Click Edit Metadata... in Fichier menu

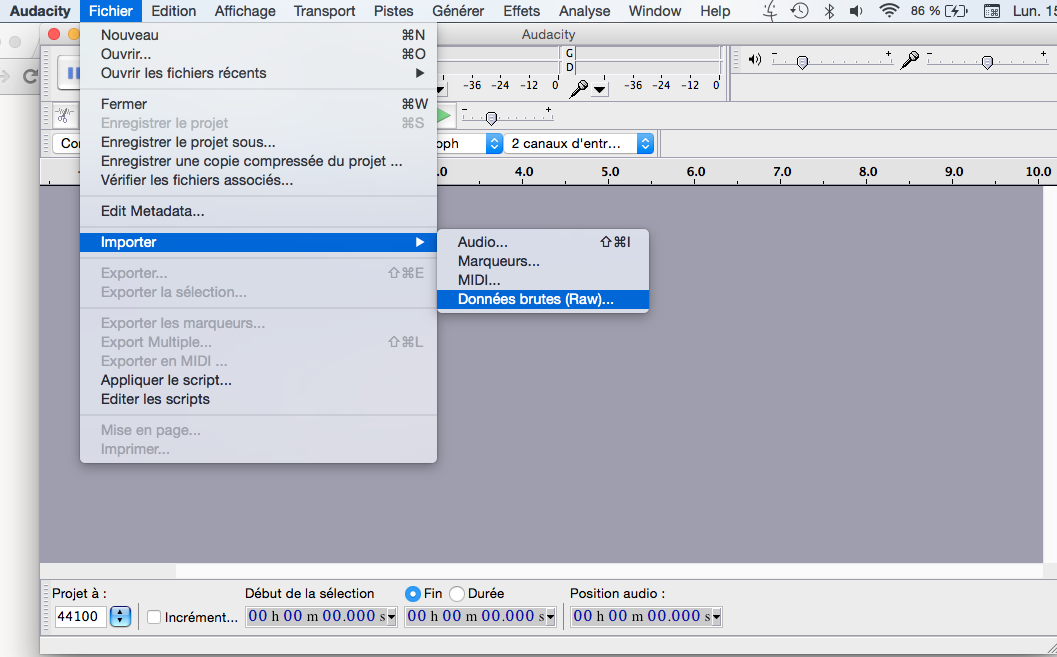click(x=152, y=211)
